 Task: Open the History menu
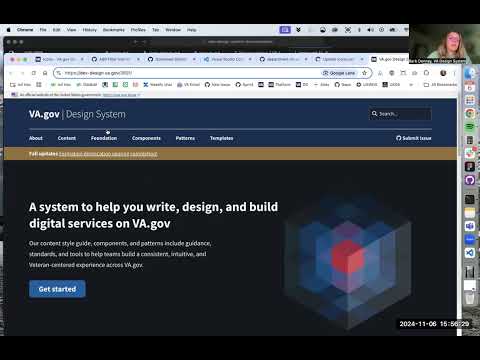tap(90, 30)
